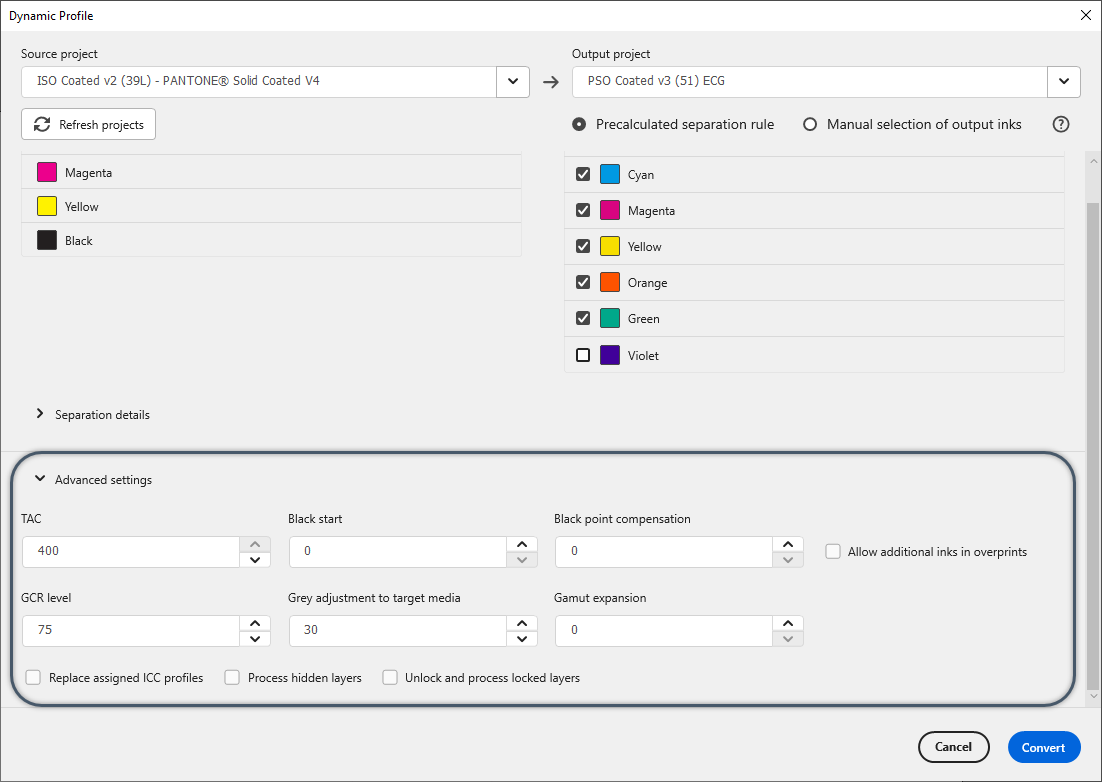This screenshot has height=782, width=1102.
Task: Click the source project Magenta ink swatch
Action: [46, 172]
